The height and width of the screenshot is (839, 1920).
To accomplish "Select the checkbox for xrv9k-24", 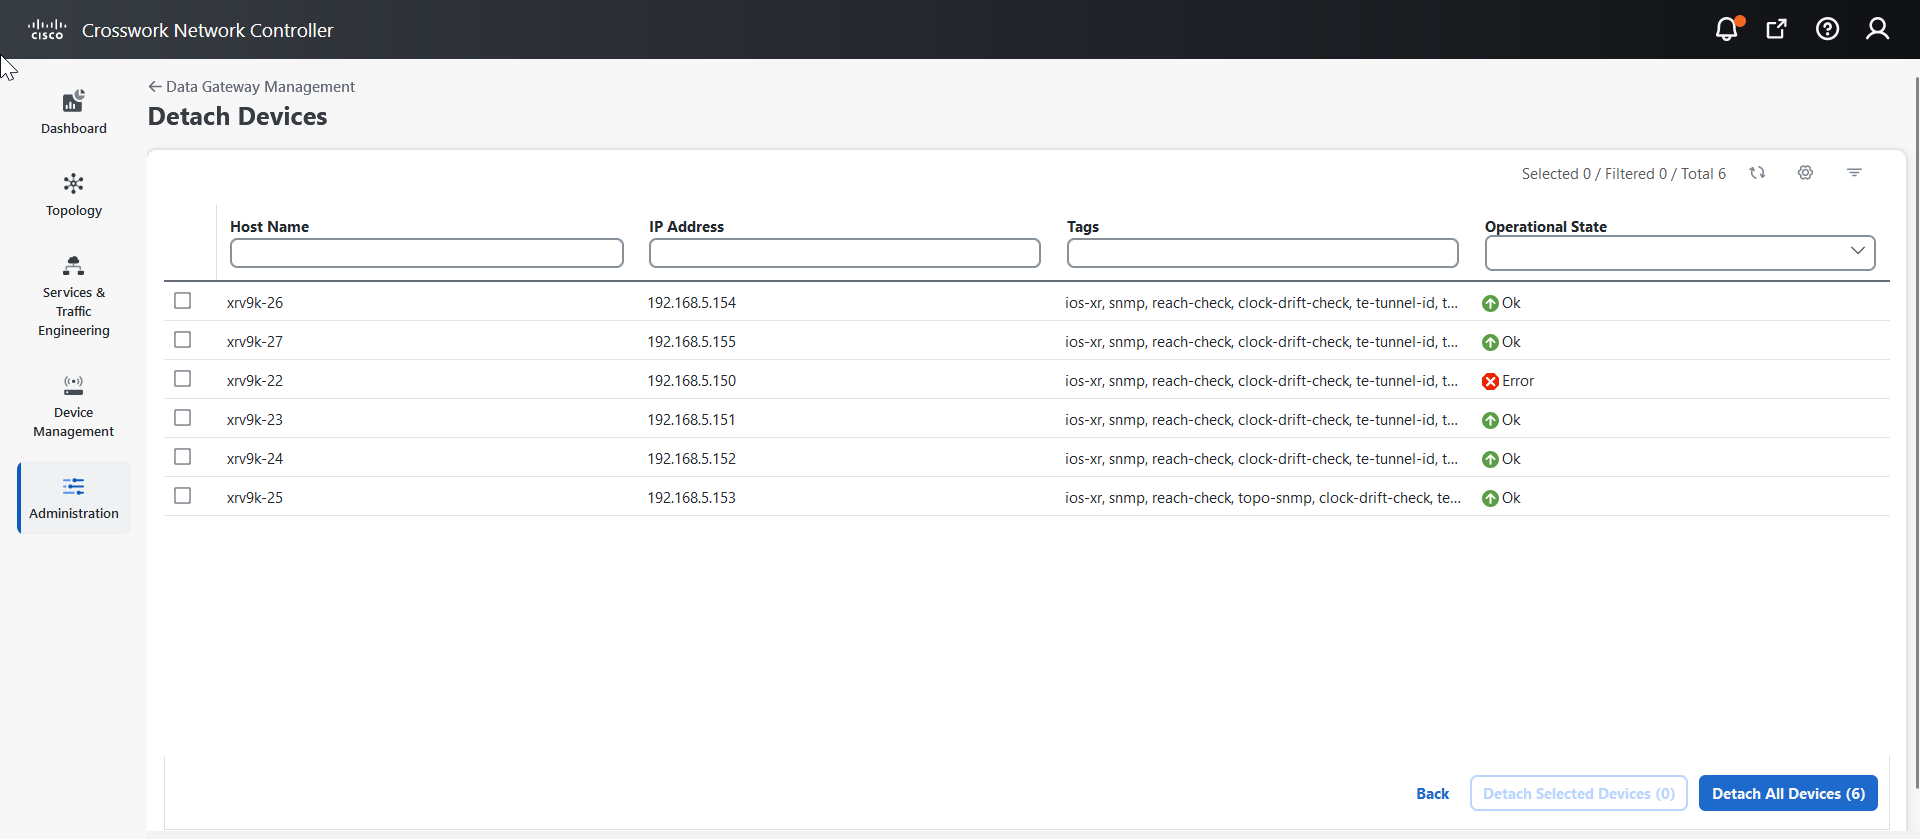I will [182, 457].
